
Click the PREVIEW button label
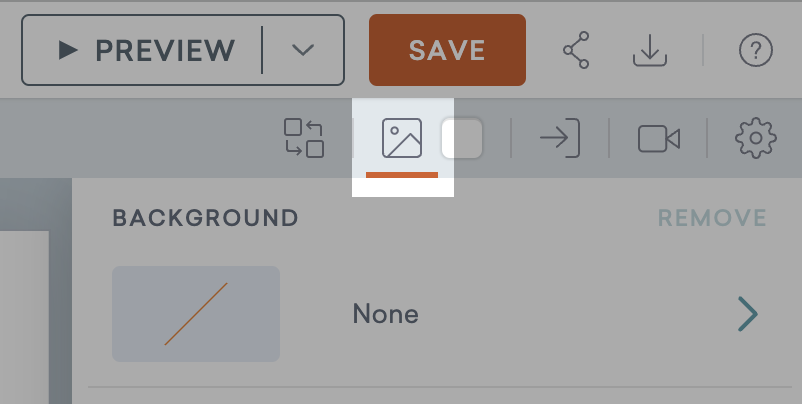[165, 50]
